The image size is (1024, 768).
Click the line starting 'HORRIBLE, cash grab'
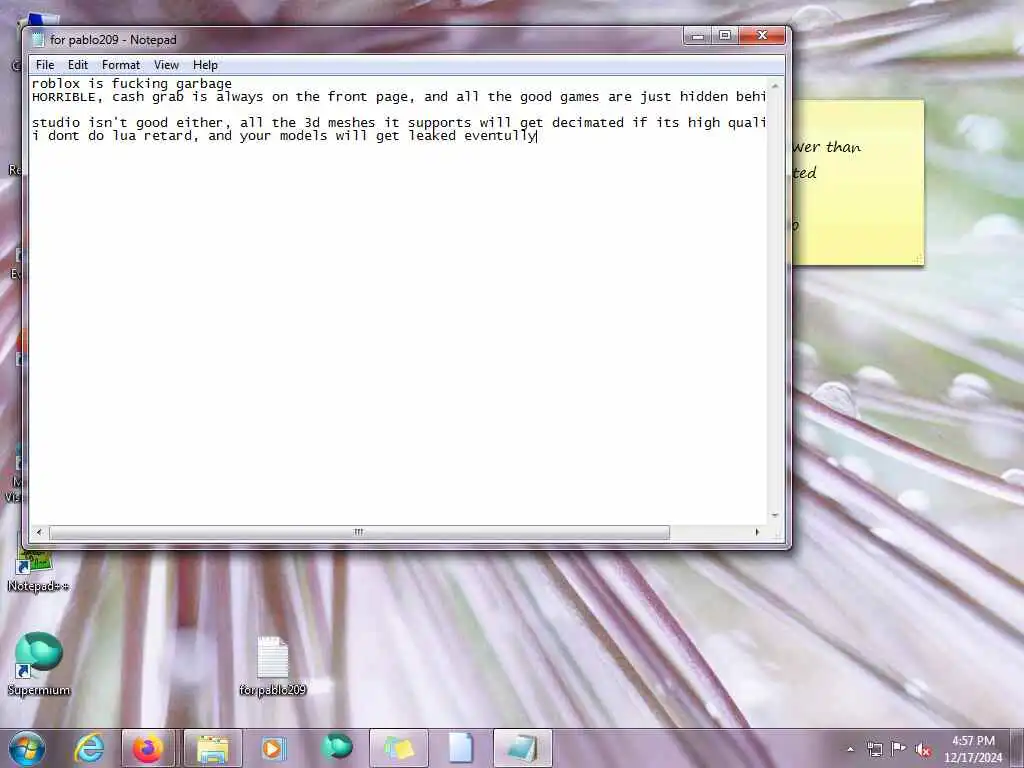pyautogui.click(x=398, y=97)
